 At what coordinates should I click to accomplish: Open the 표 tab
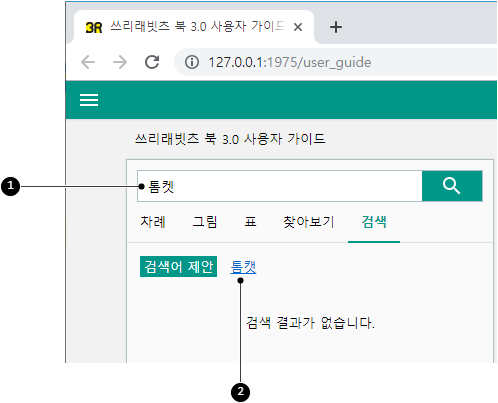pyautogui.click(x=250, y=222)
